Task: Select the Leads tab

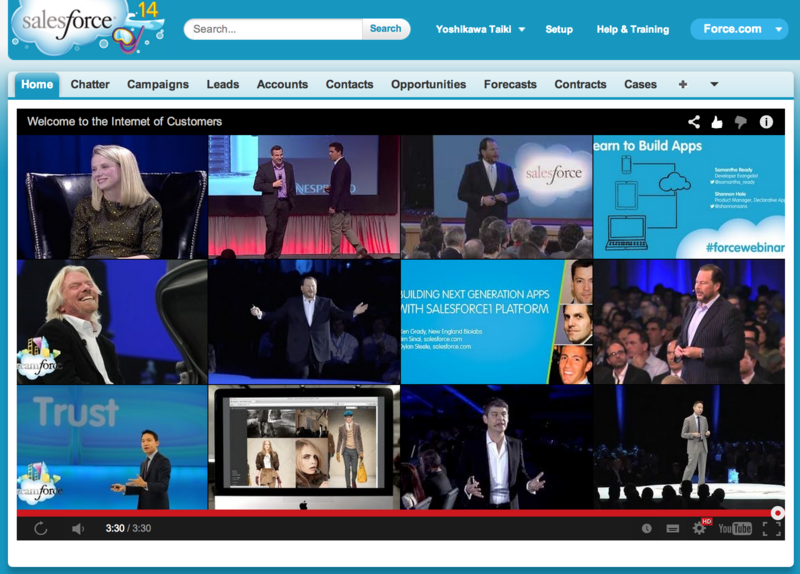Action: click(222, 85)
